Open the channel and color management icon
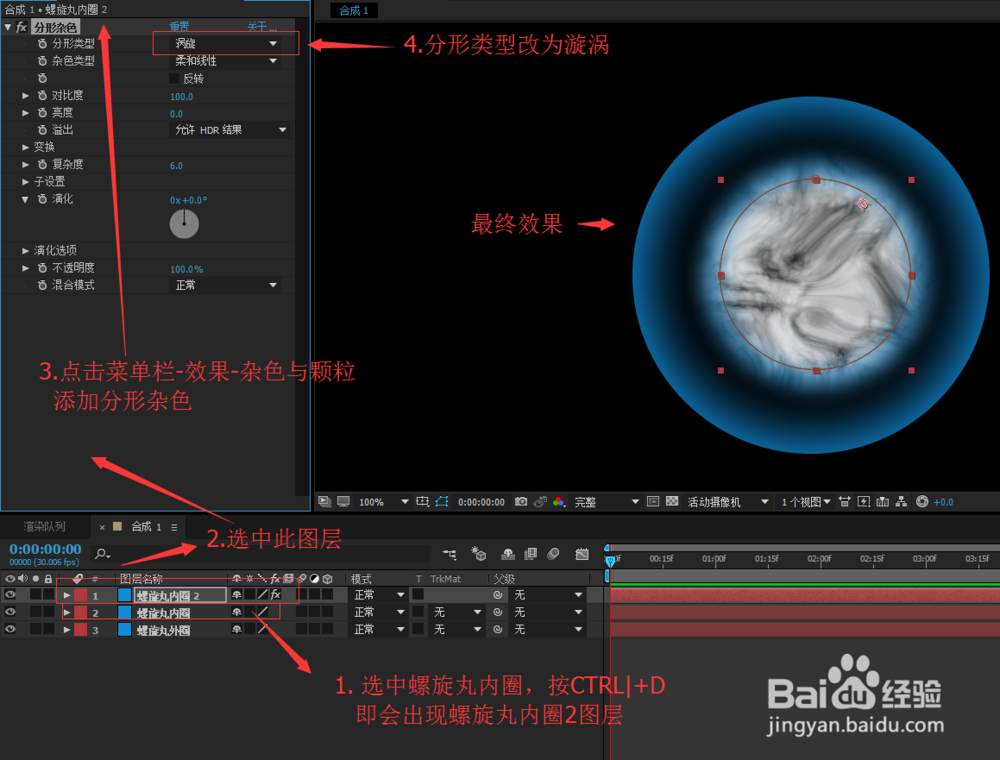1000x760 pixels. tap(560, 502)
